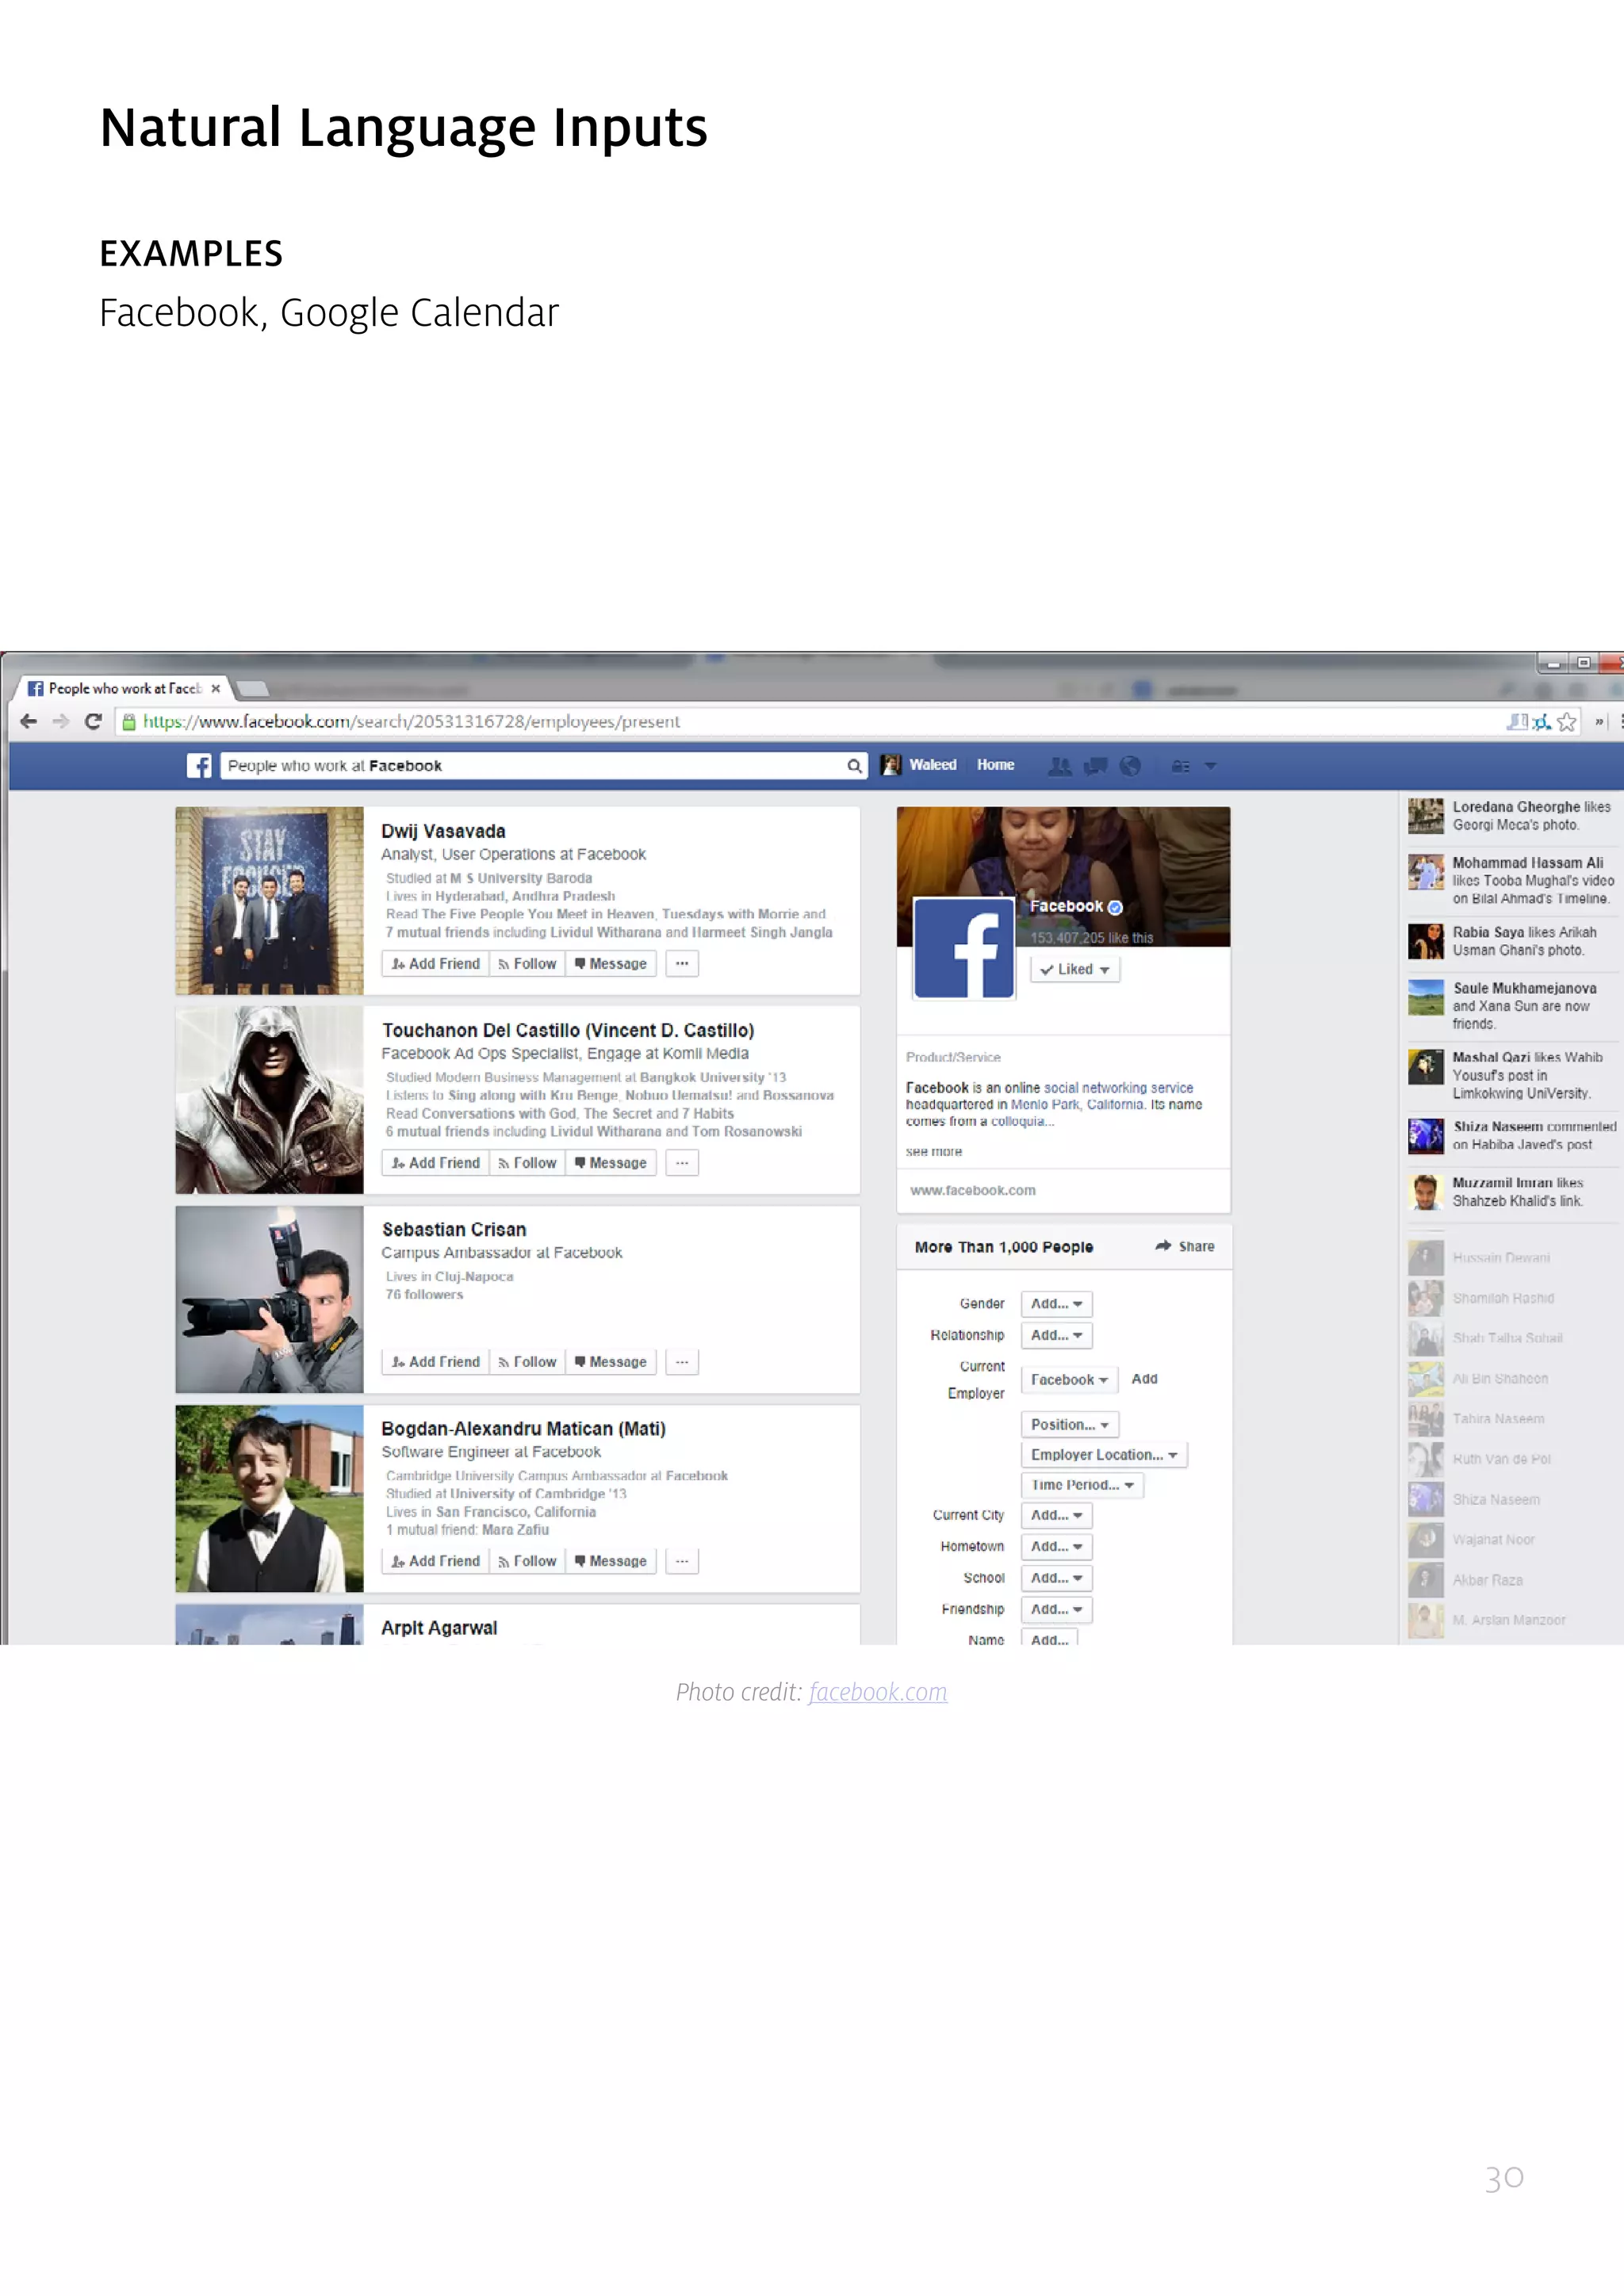The width and height of the screenshot is (1624, 2296).
Task: Open the Current City Add... dropdown
Action: (1056, 1516)
